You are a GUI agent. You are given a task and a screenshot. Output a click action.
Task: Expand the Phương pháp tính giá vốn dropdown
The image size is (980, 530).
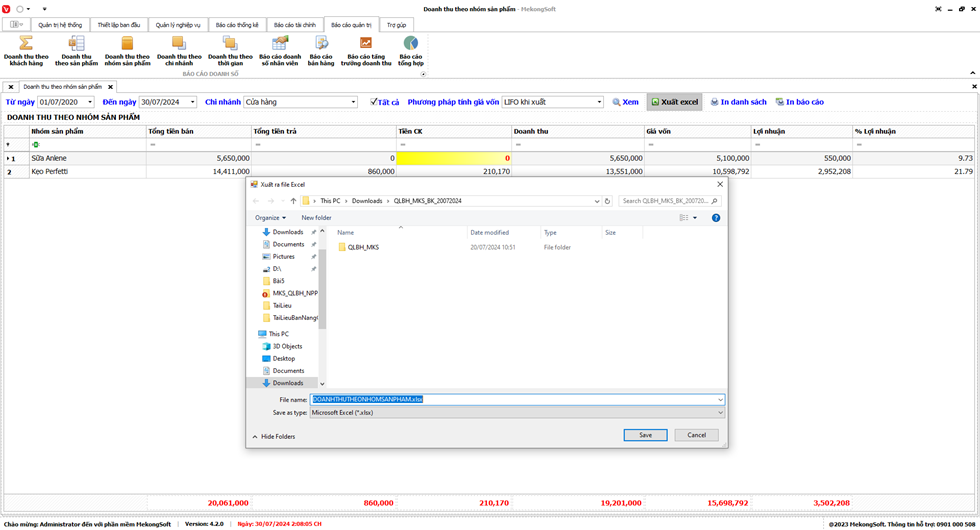pos(599,102)
